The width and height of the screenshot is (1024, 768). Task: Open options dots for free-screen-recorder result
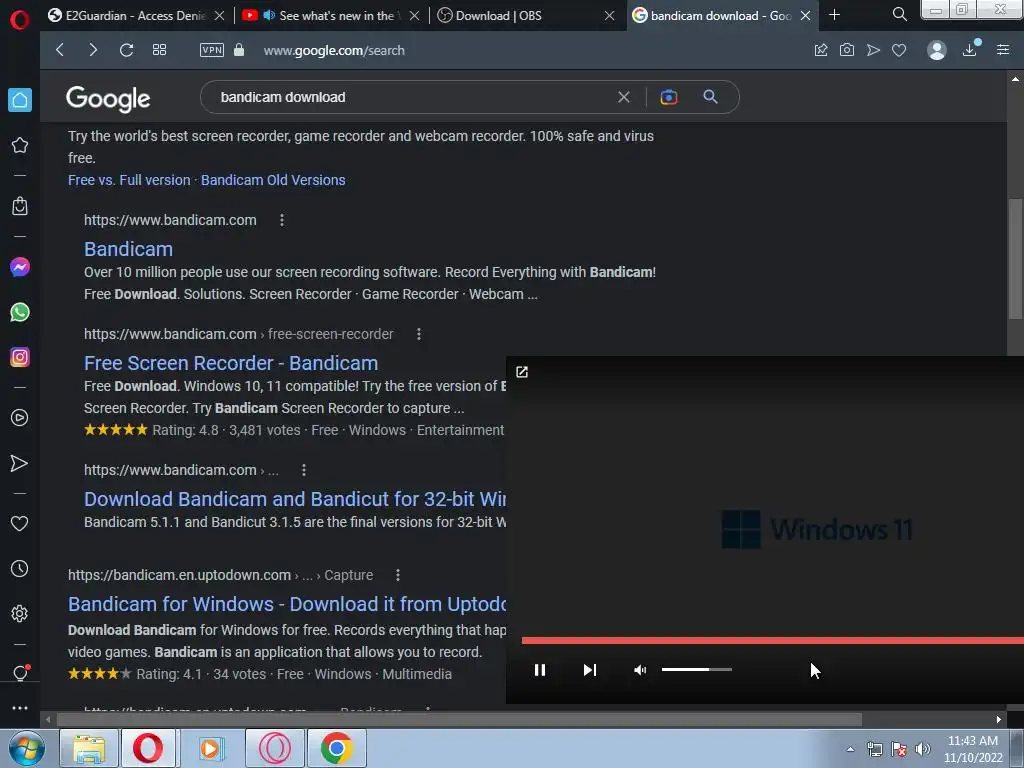click(x=419, y=334)
